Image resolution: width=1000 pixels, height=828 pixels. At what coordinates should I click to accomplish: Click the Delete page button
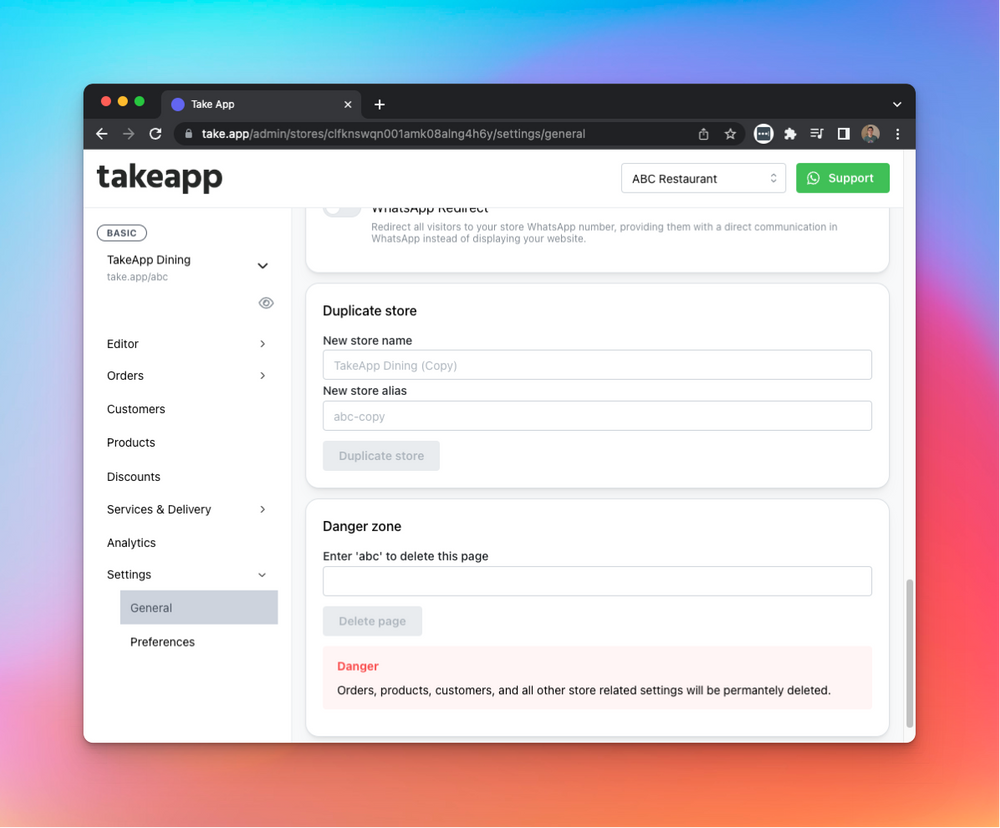(x=372, y=621)
